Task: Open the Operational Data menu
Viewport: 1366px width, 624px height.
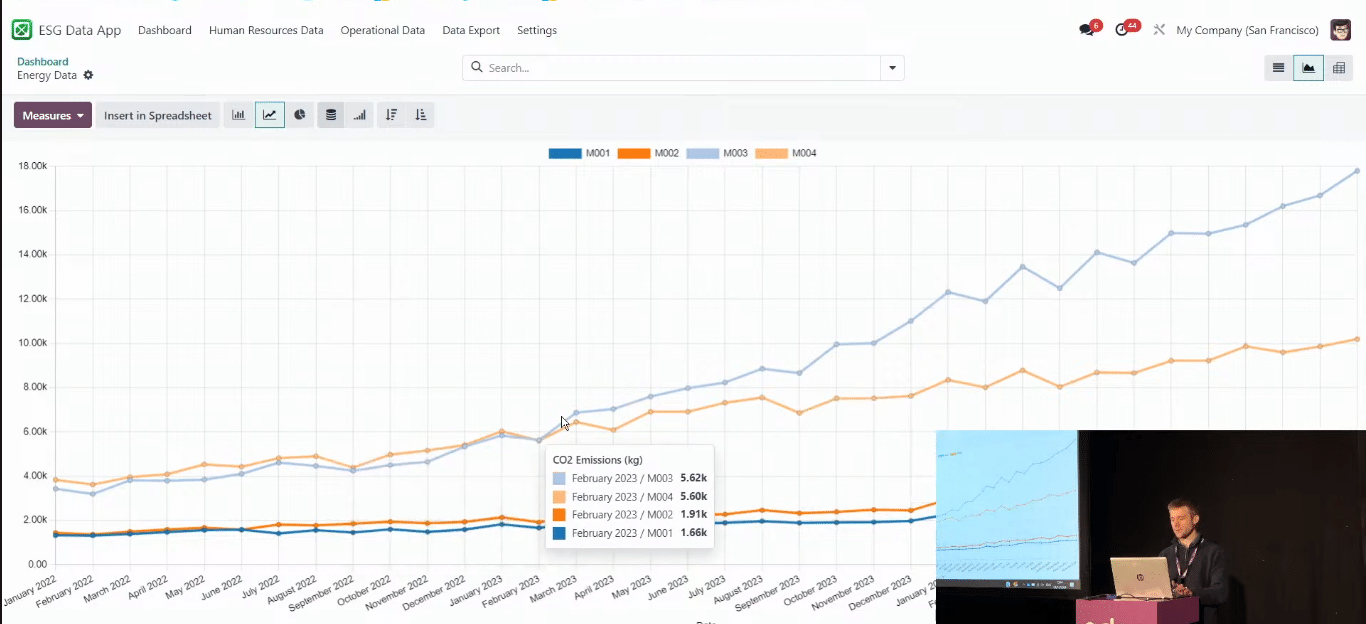Action: point(383,30)
